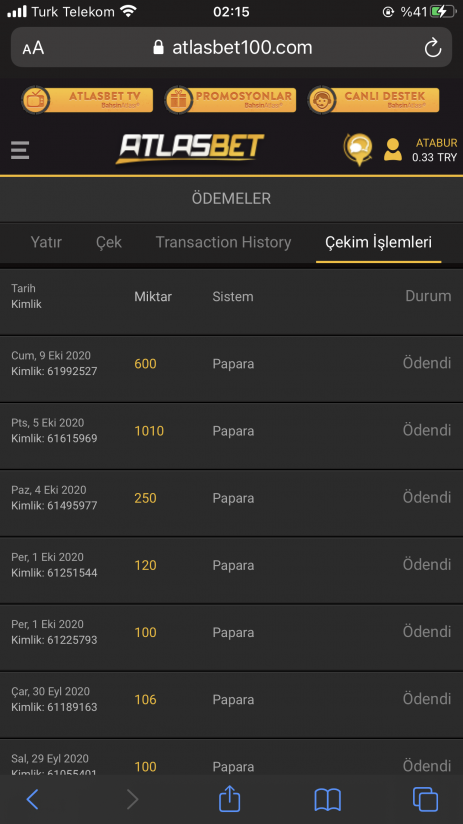Open the Promosyonlar banner
The image size is (463, 824).
[x=230, y=100]
